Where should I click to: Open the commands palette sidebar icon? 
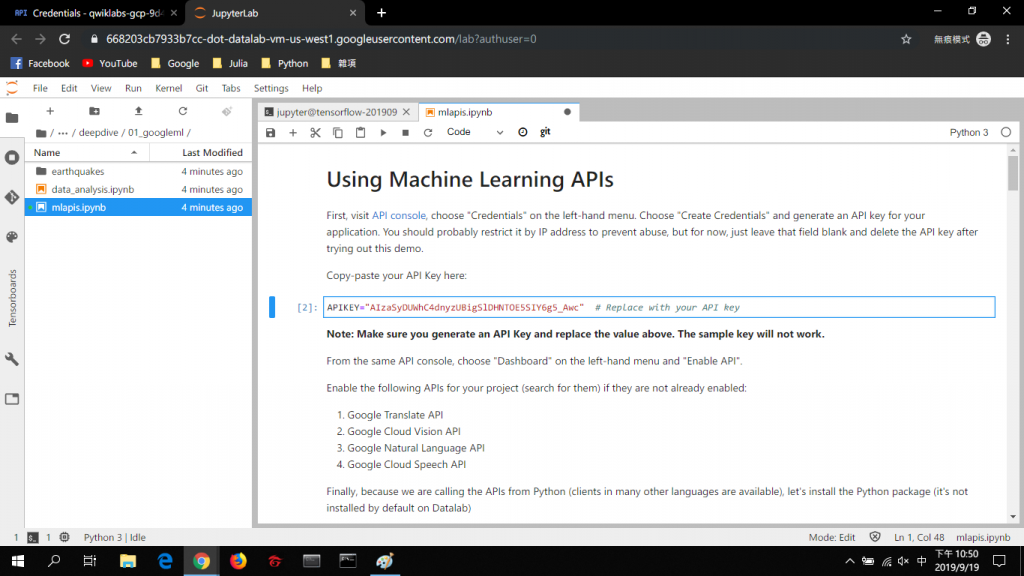[12, 237]
